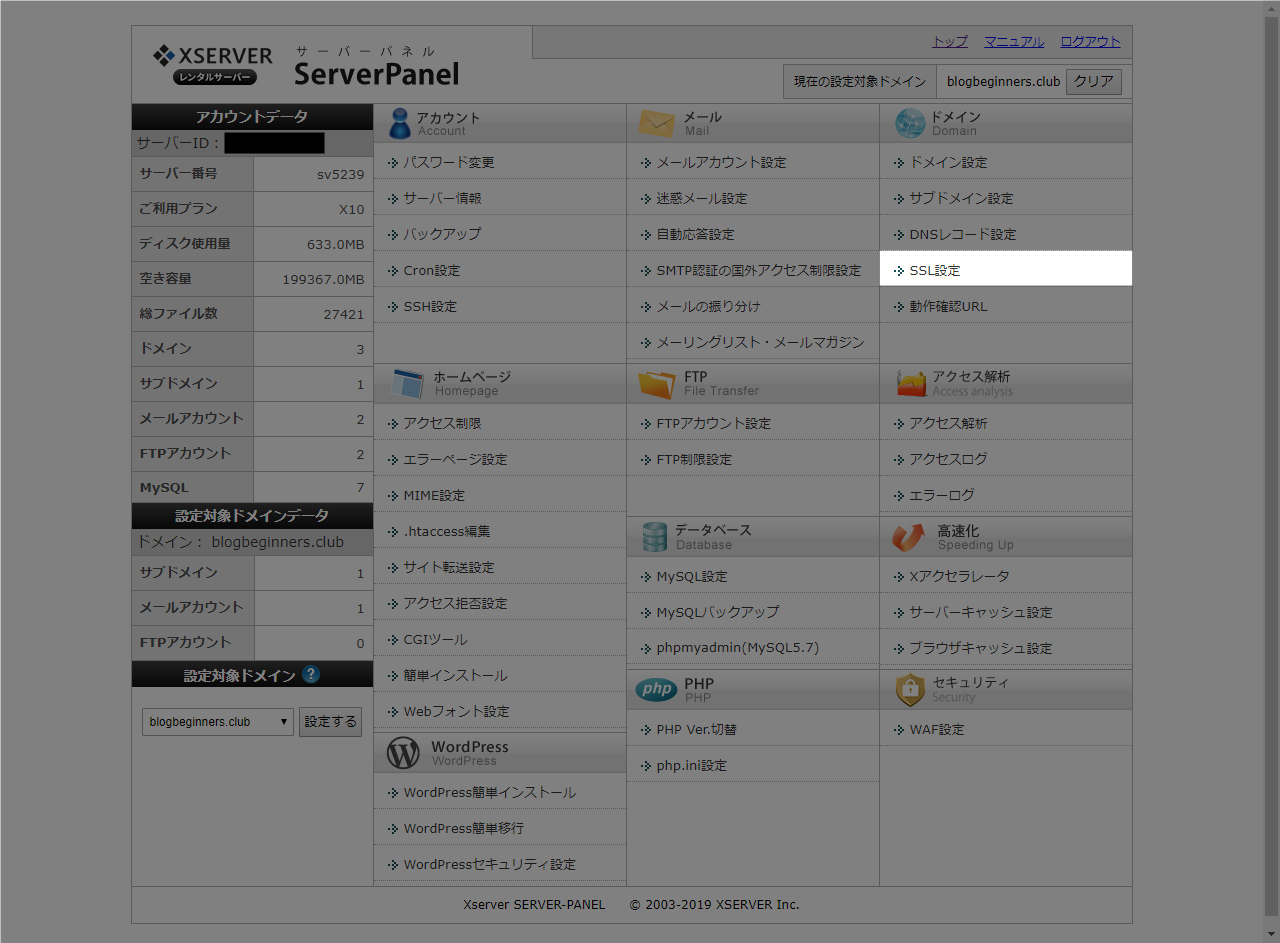Open FTPアカウント設定
The image size is (1280, 943).
[714, 423]
